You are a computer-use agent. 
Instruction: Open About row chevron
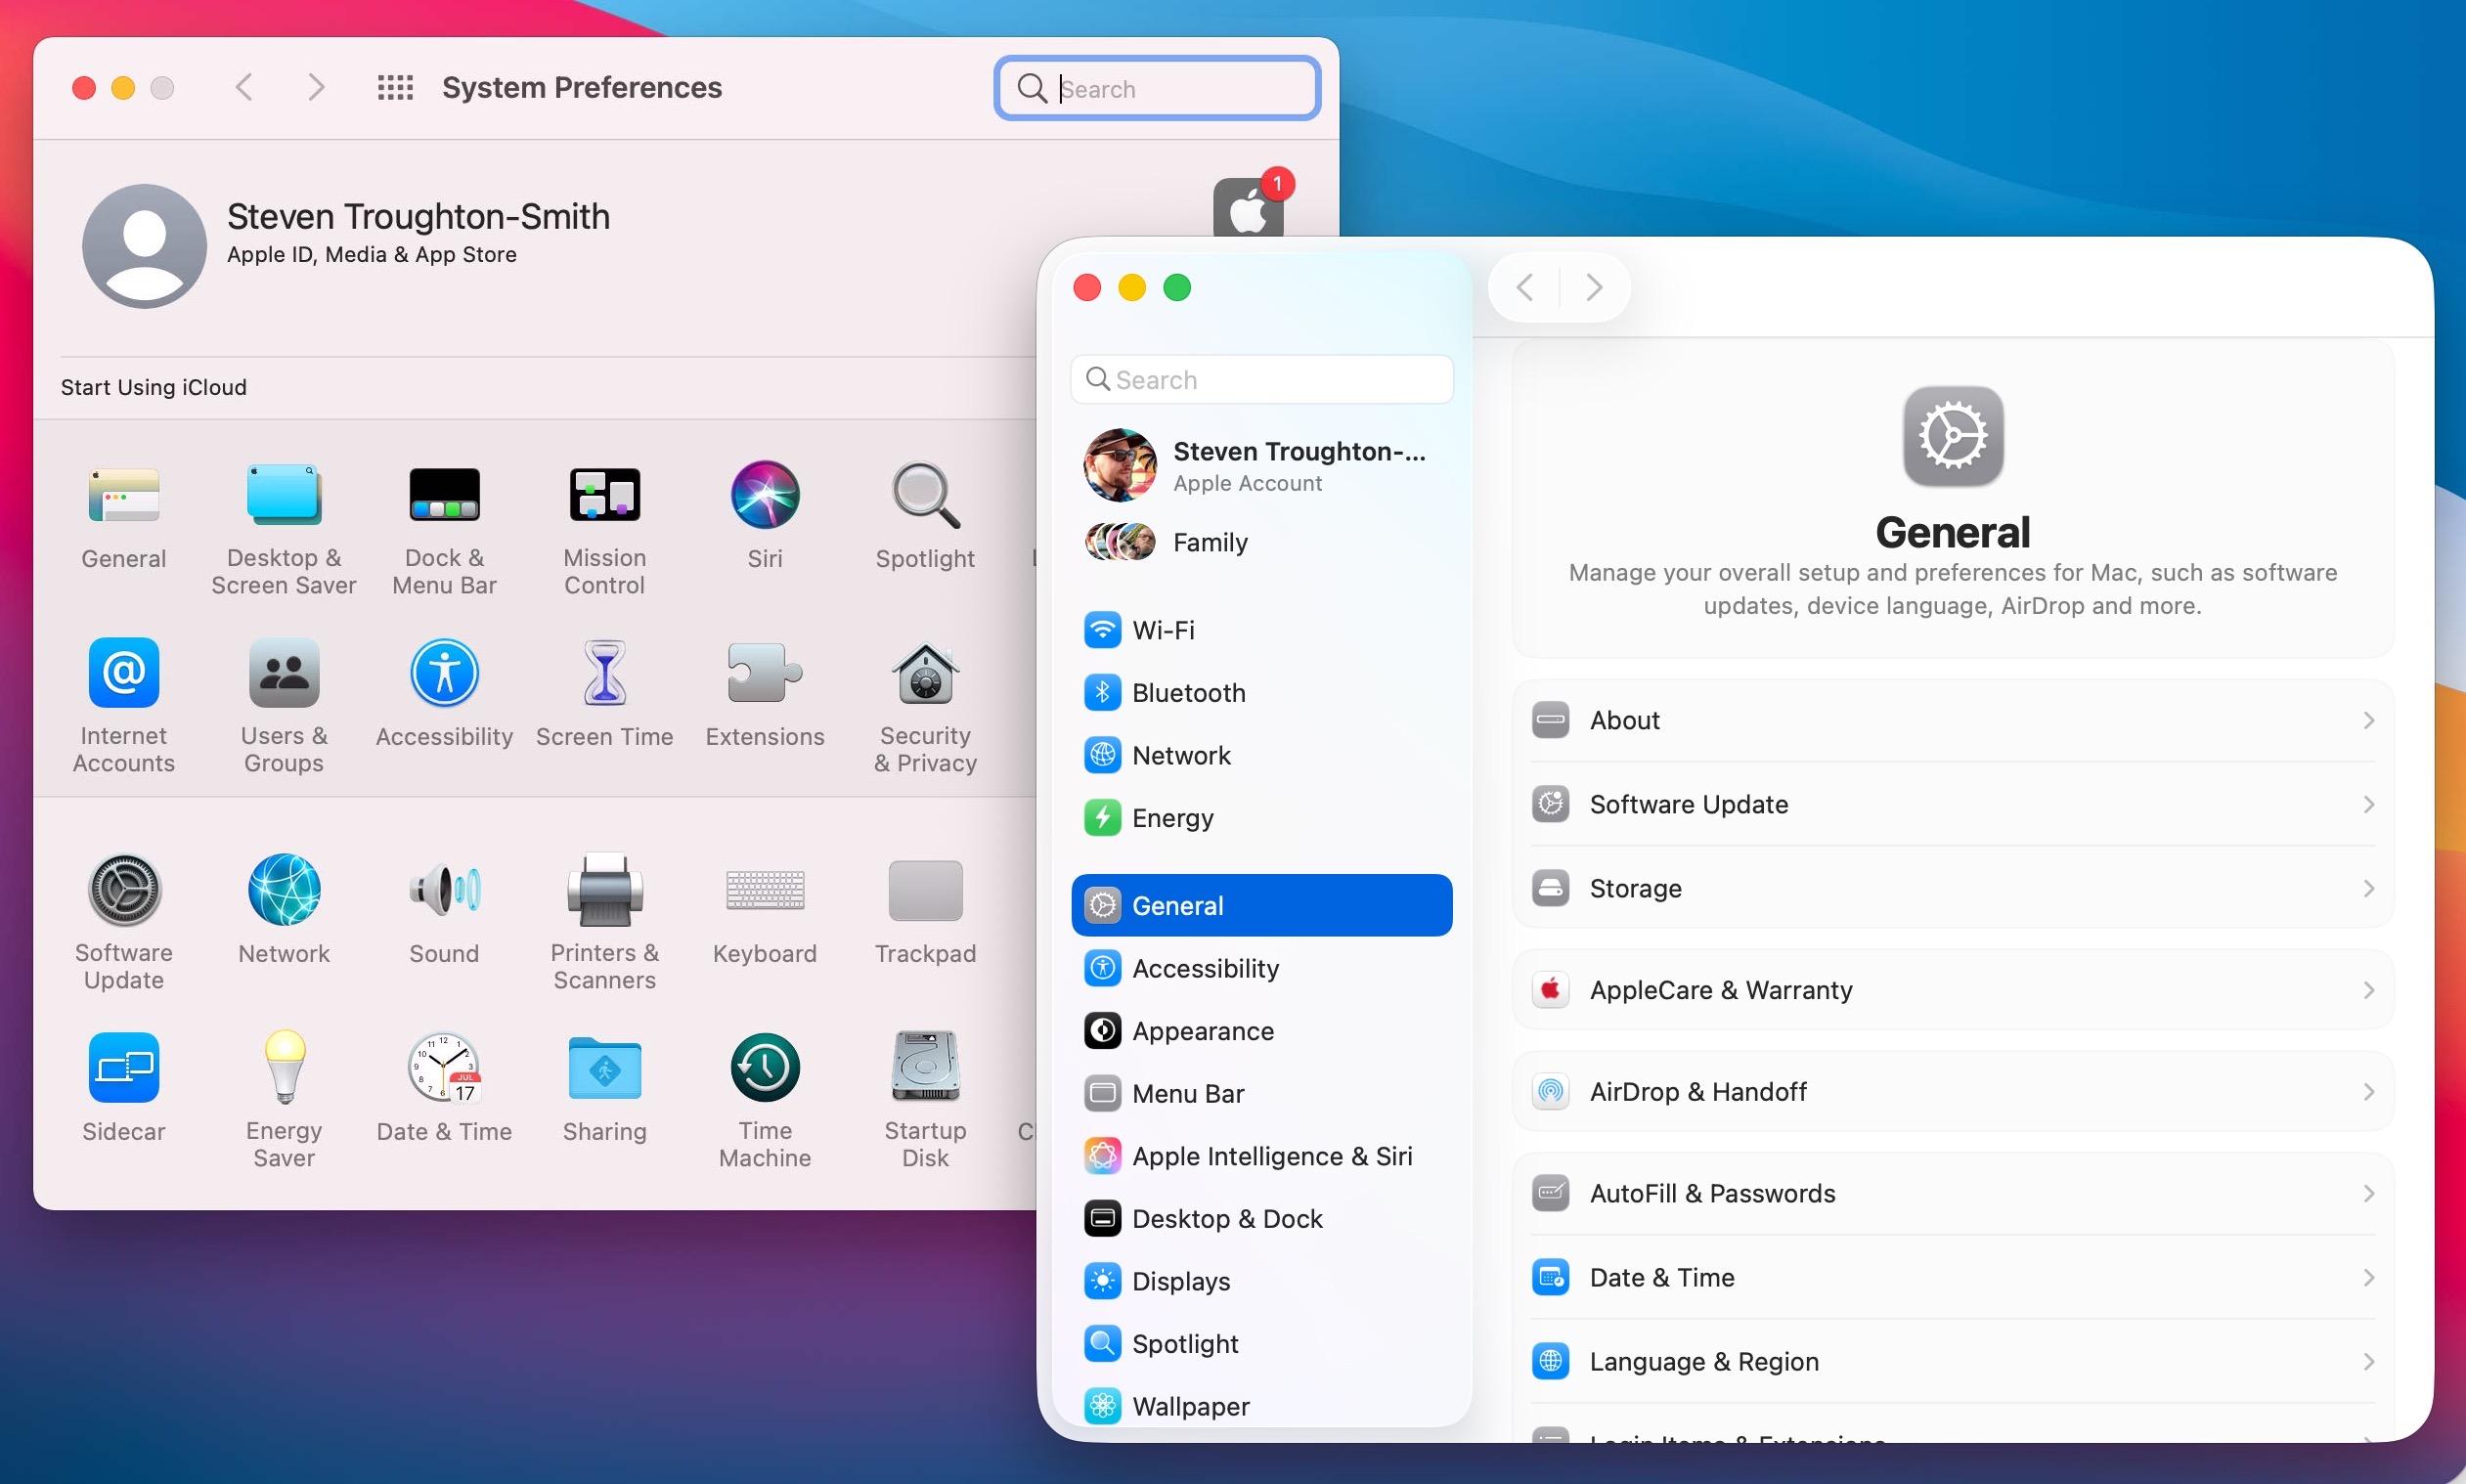click(2368, 720)
